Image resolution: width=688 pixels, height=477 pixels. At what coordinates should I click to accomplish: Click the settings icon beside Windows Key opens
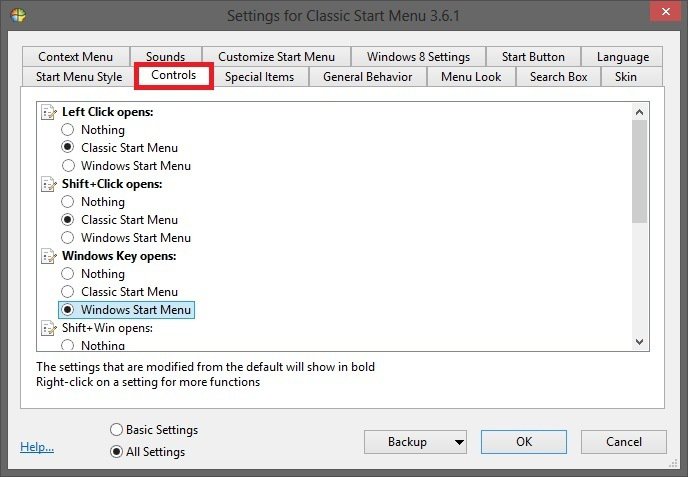(49, 256)
